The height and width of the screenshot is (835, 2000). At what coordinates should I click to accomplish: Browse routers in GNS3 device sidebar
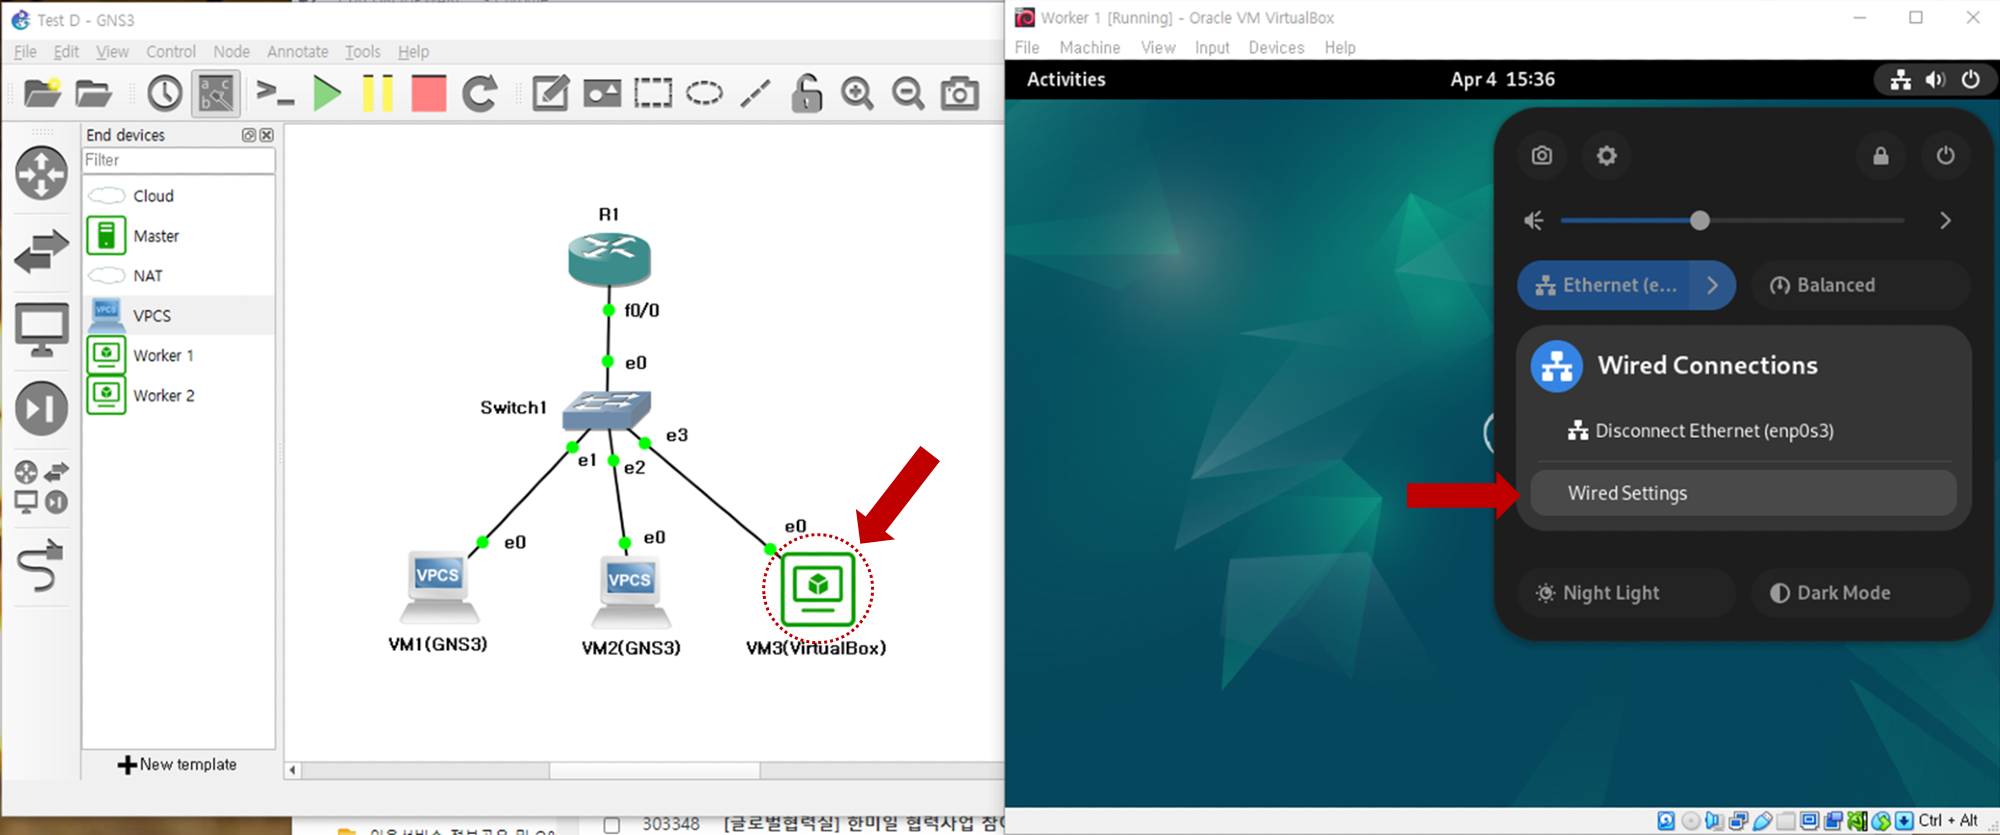point(41,172)
